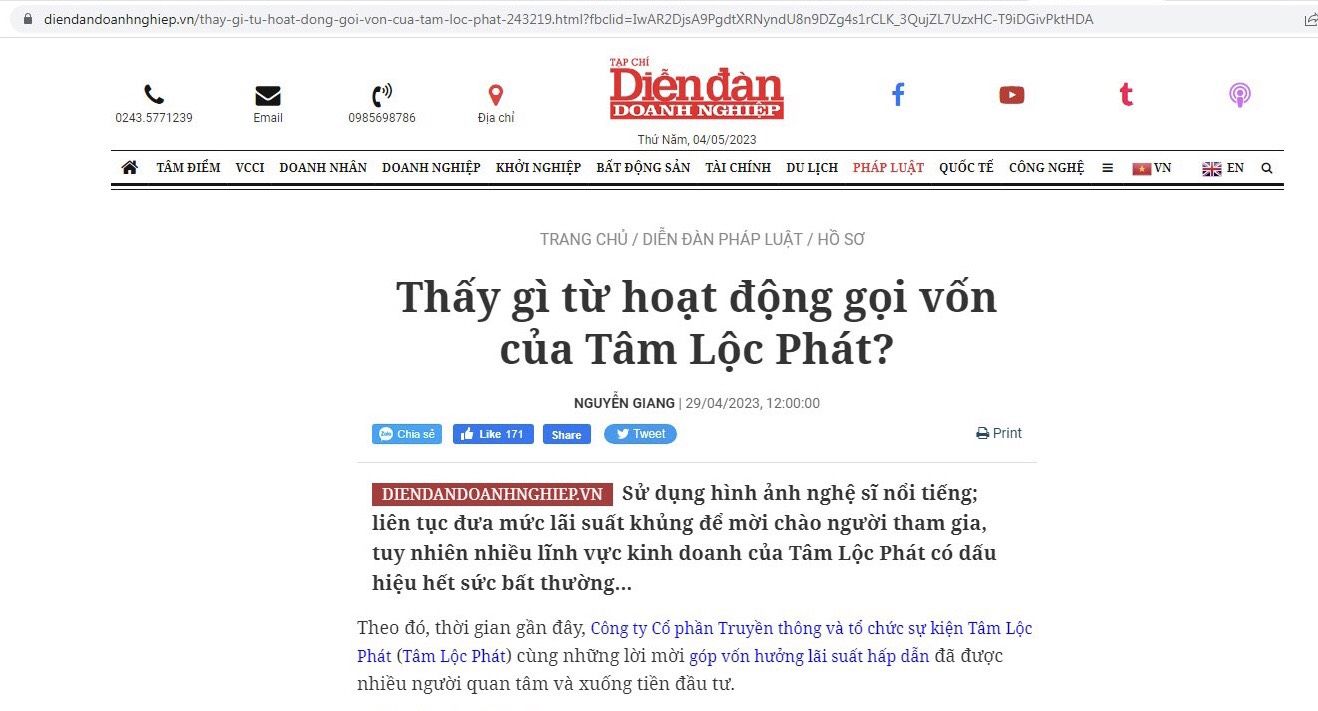Click the article headline text

pyautogui.click(x=696, y=323)
